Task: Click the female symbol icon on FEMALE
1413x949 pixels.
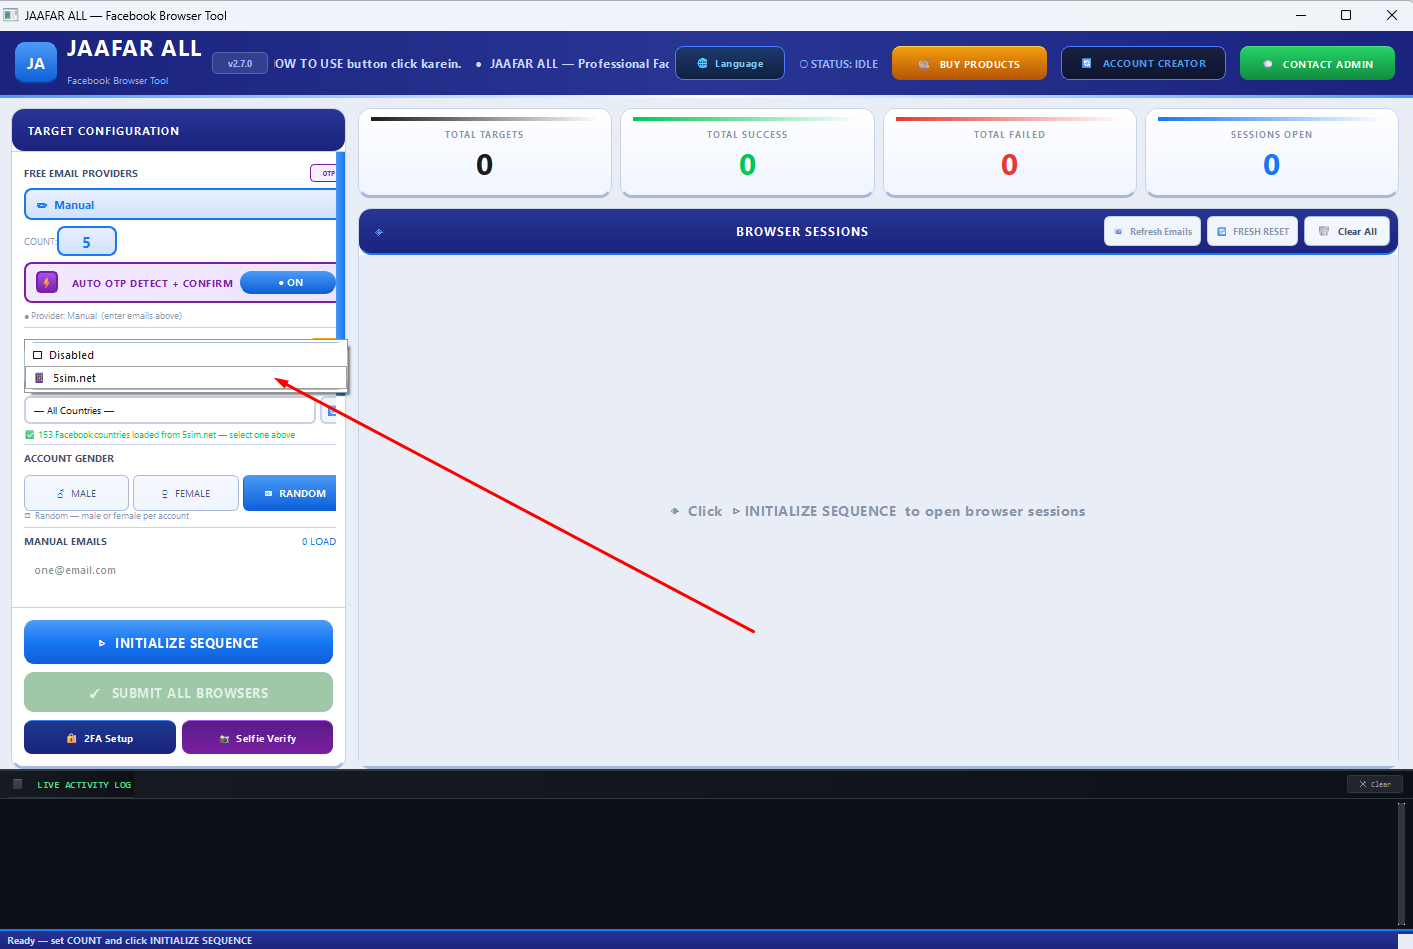Action: pyautogui.click(x=165, y=494)
